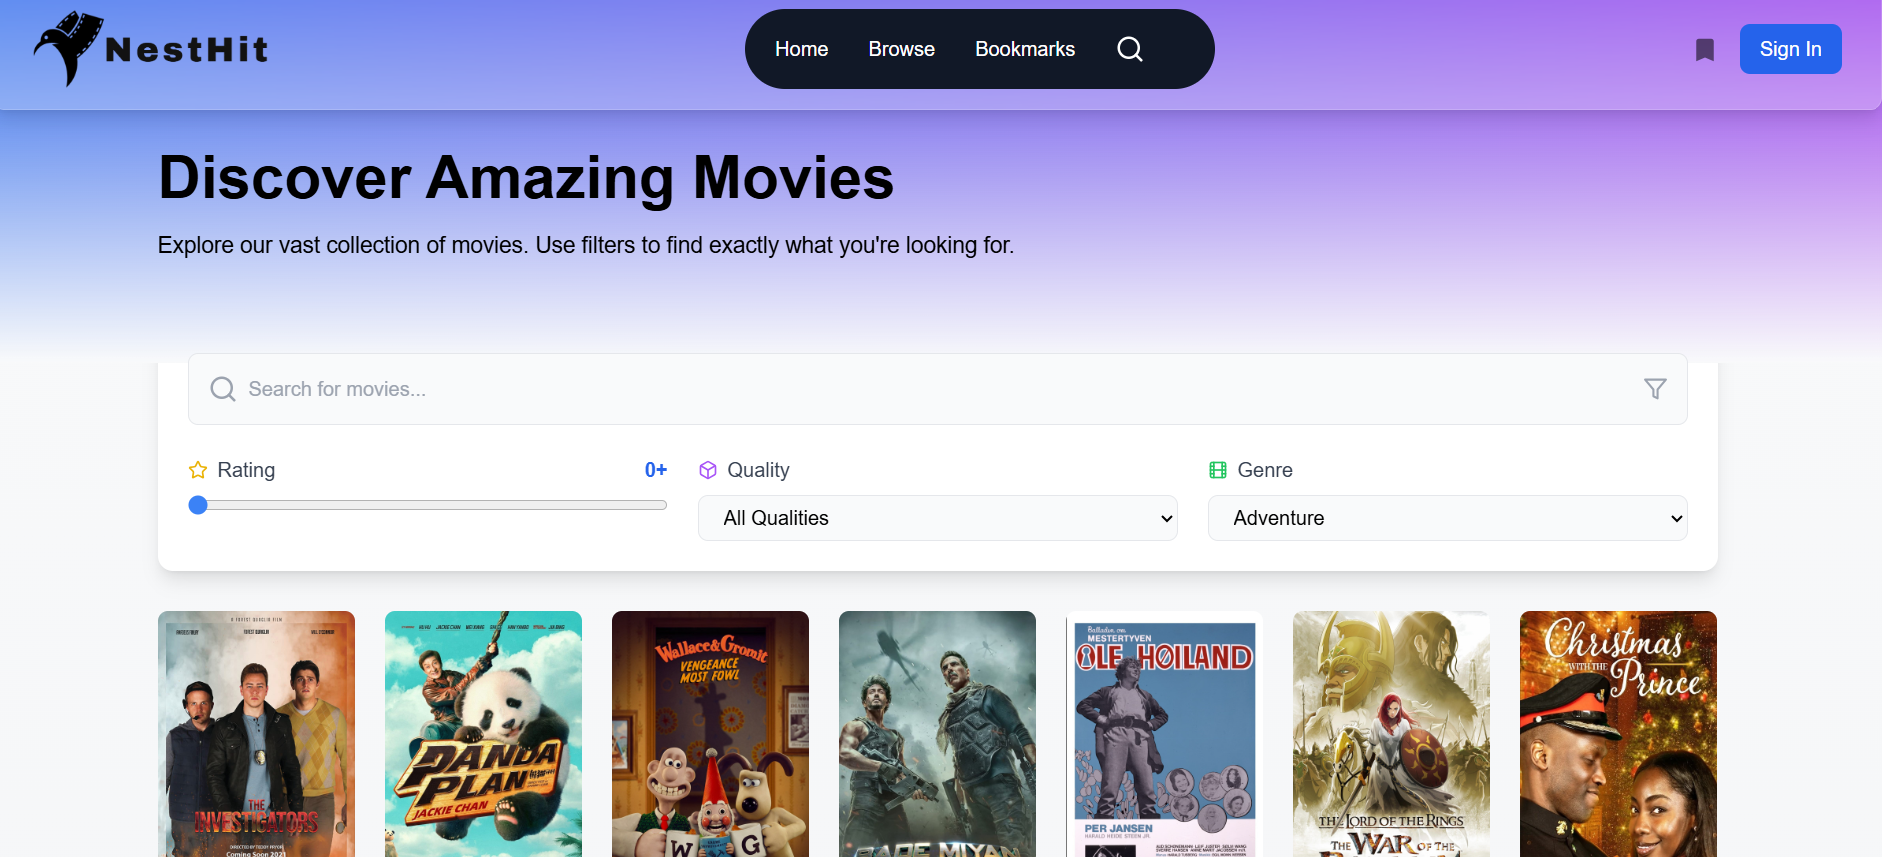Viewport: 1882px width, 857px height.
Task: Open the Adventure genre dropdown
Action: tap(1448, 518)
